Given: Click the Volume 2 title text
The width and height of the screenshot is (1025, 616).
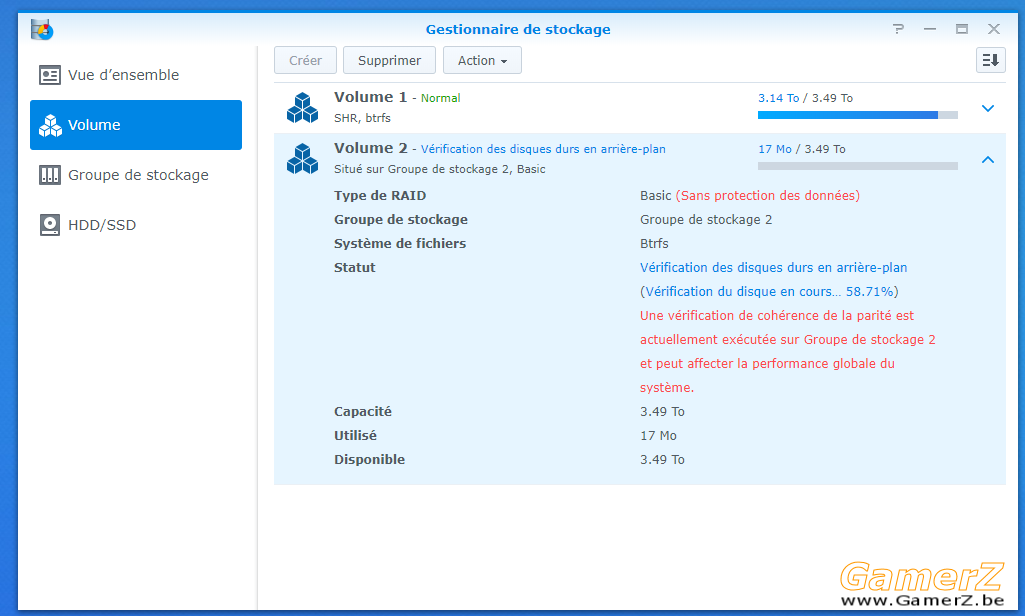Looking at the screenshot, I should [x=371, y=148].
